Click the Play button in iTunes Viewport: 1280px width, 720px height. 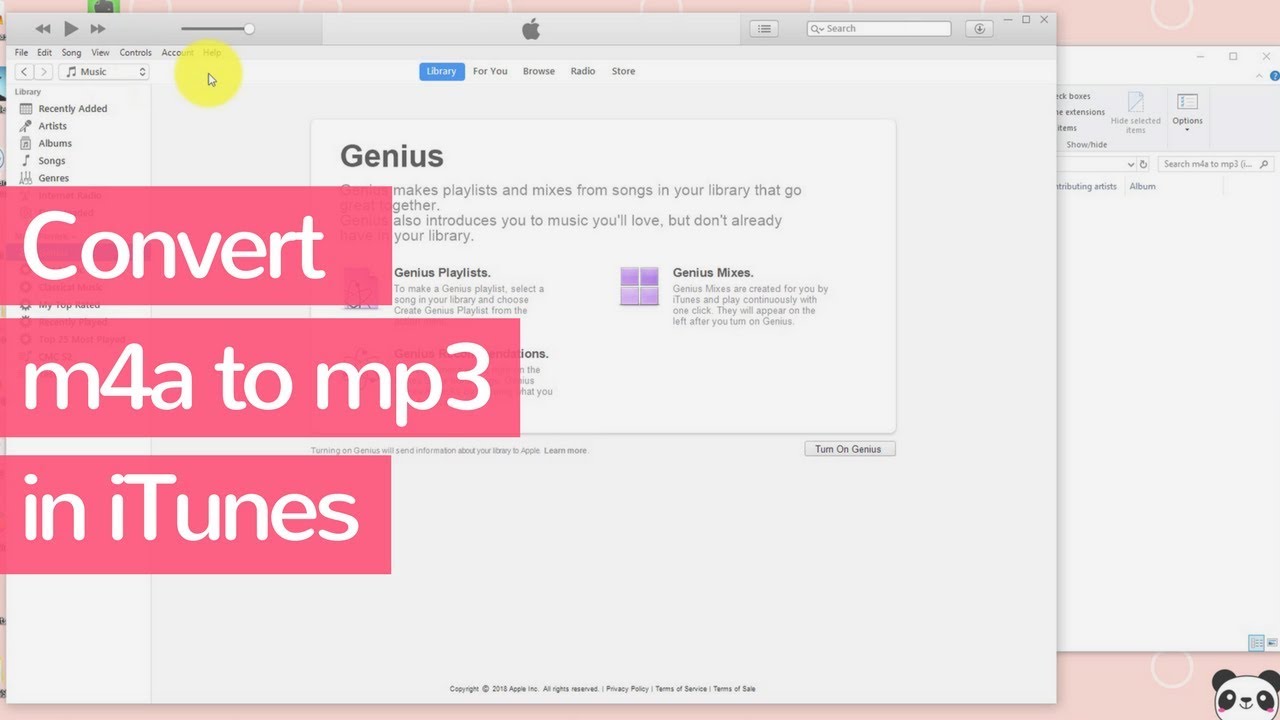point(71,29)
